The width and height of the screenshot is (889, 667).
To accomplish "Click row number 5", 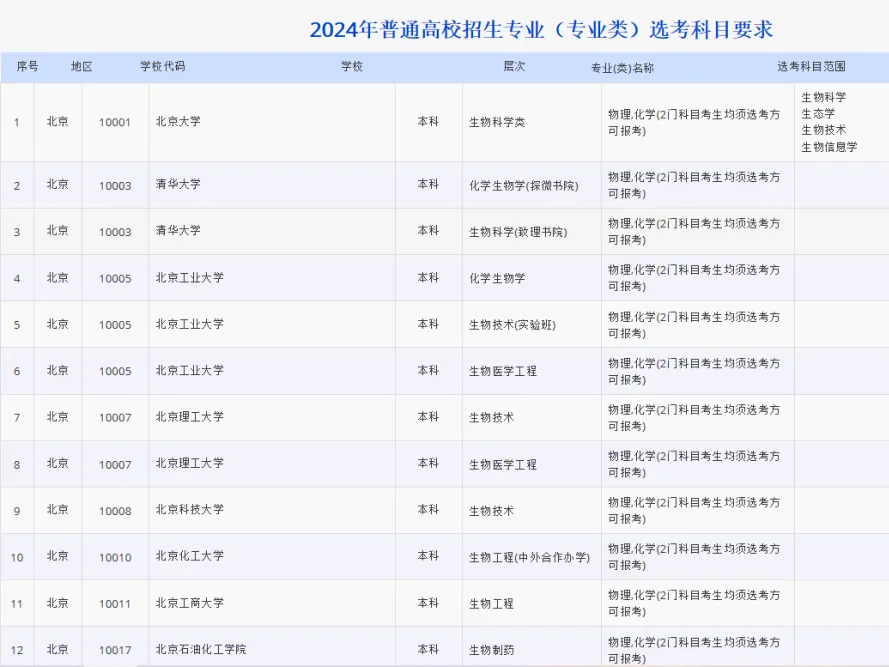I will point(17,325).
